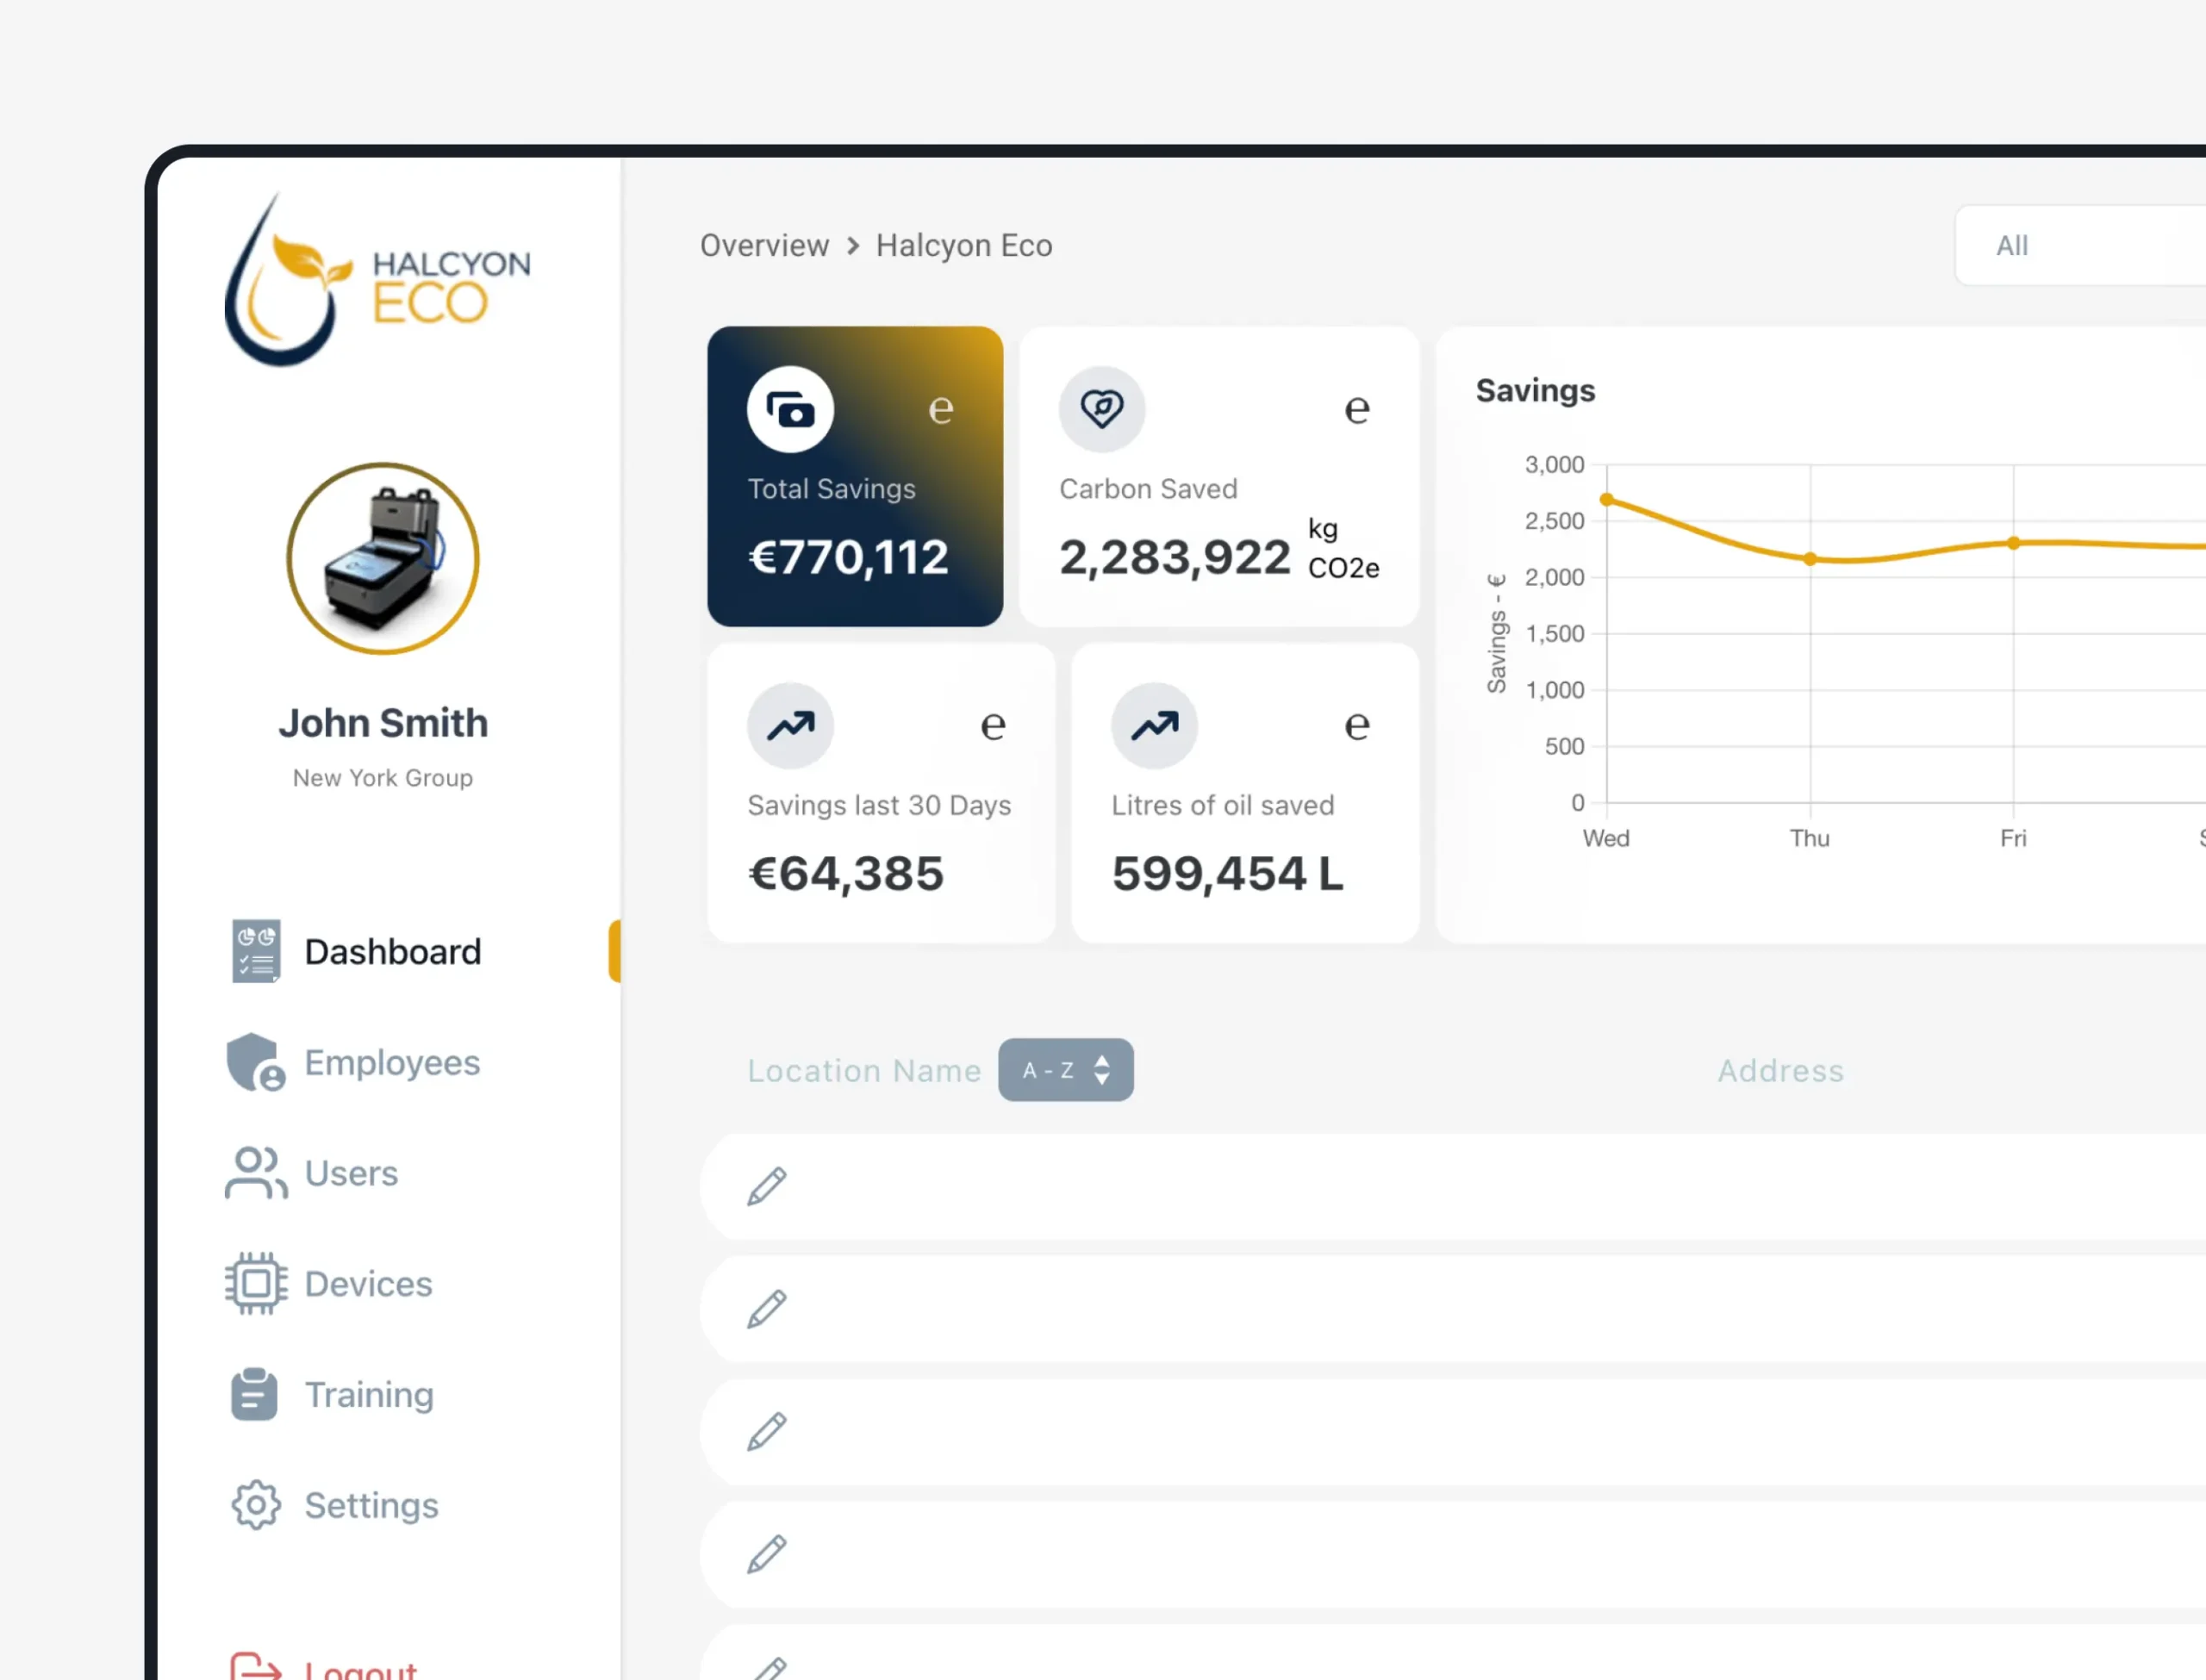
Task: Click the Halcyon Eco logo
Action: pos(377,280)
